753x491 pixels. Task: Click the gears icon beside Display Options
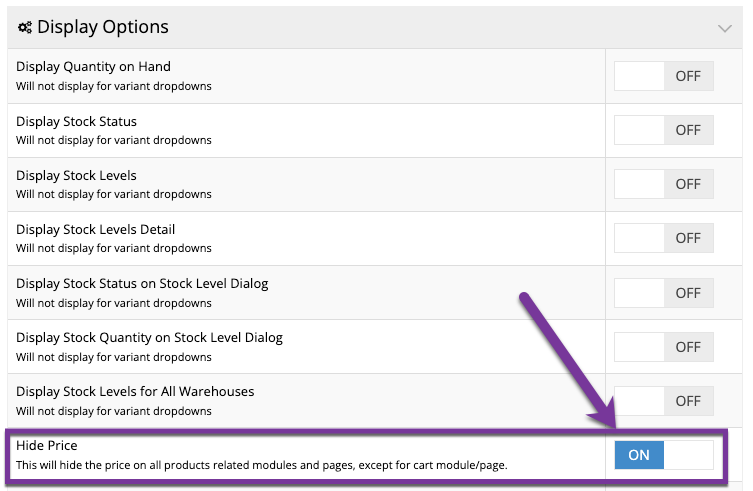[25, 27]
